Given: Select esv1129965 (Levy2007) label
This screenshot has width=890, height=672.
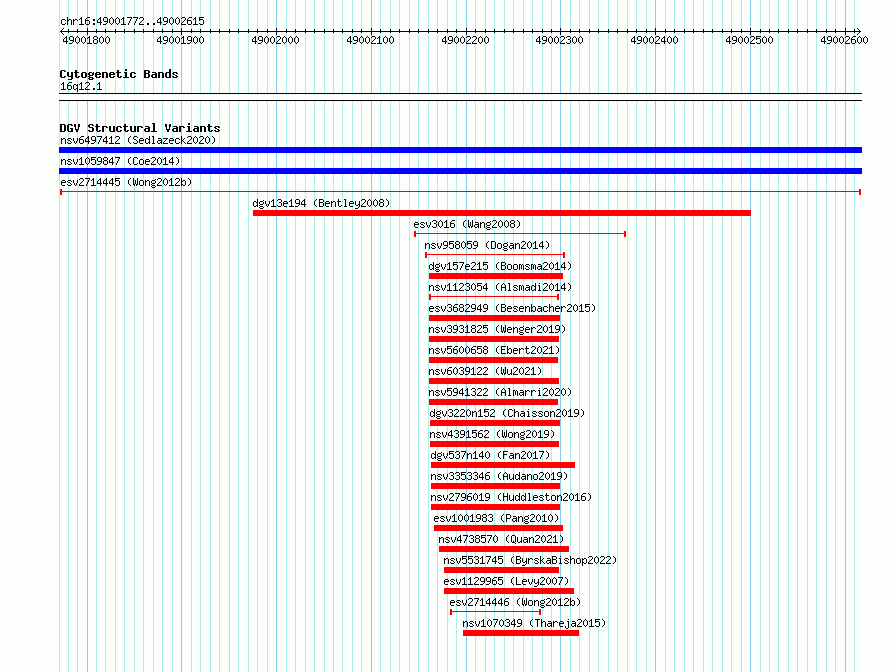Looking at the screenshot, I should 506,581.
